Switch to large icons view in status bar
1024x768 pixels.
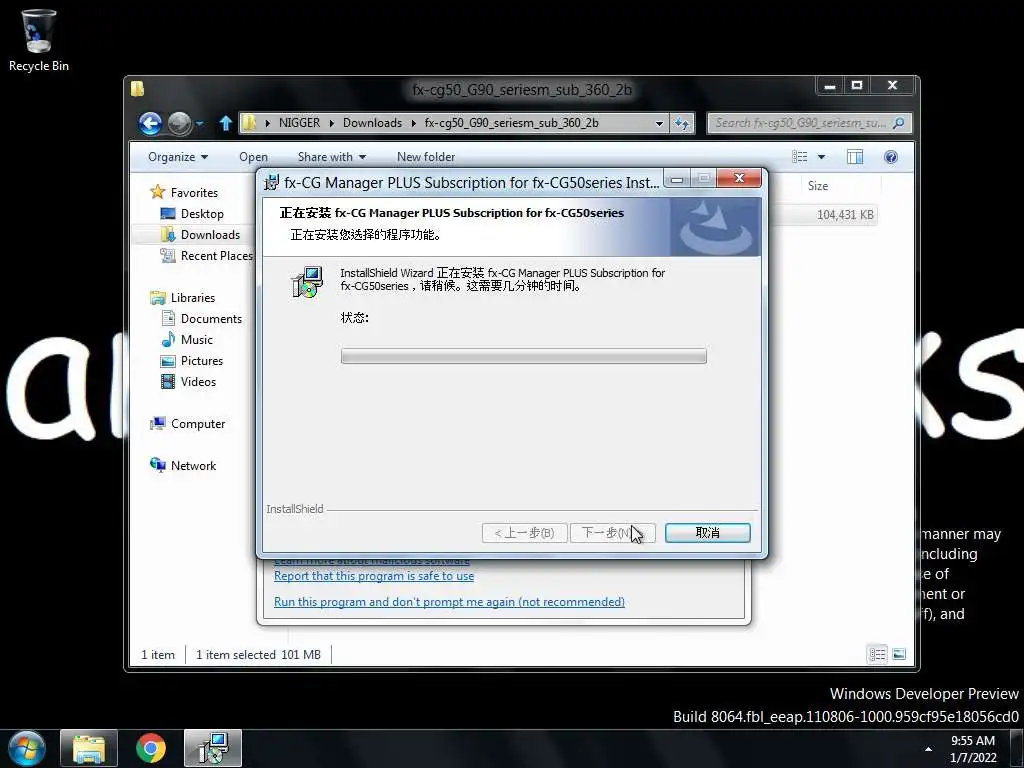899,654
